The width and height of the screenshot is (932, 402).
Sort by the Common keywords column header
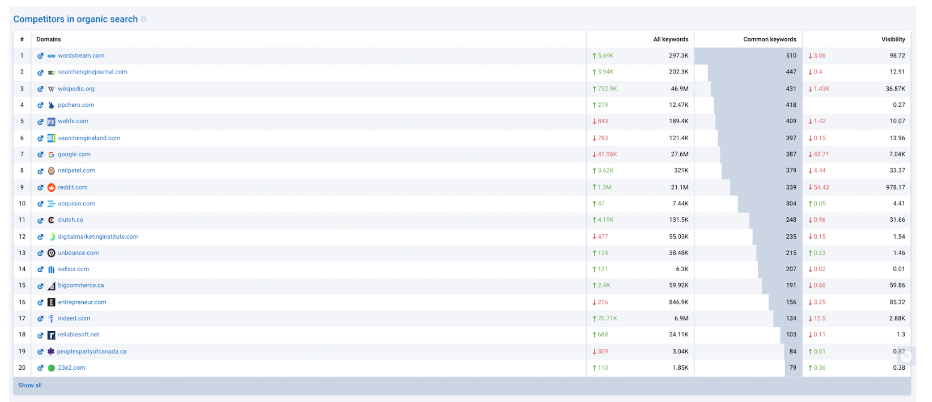coord(770,39)
